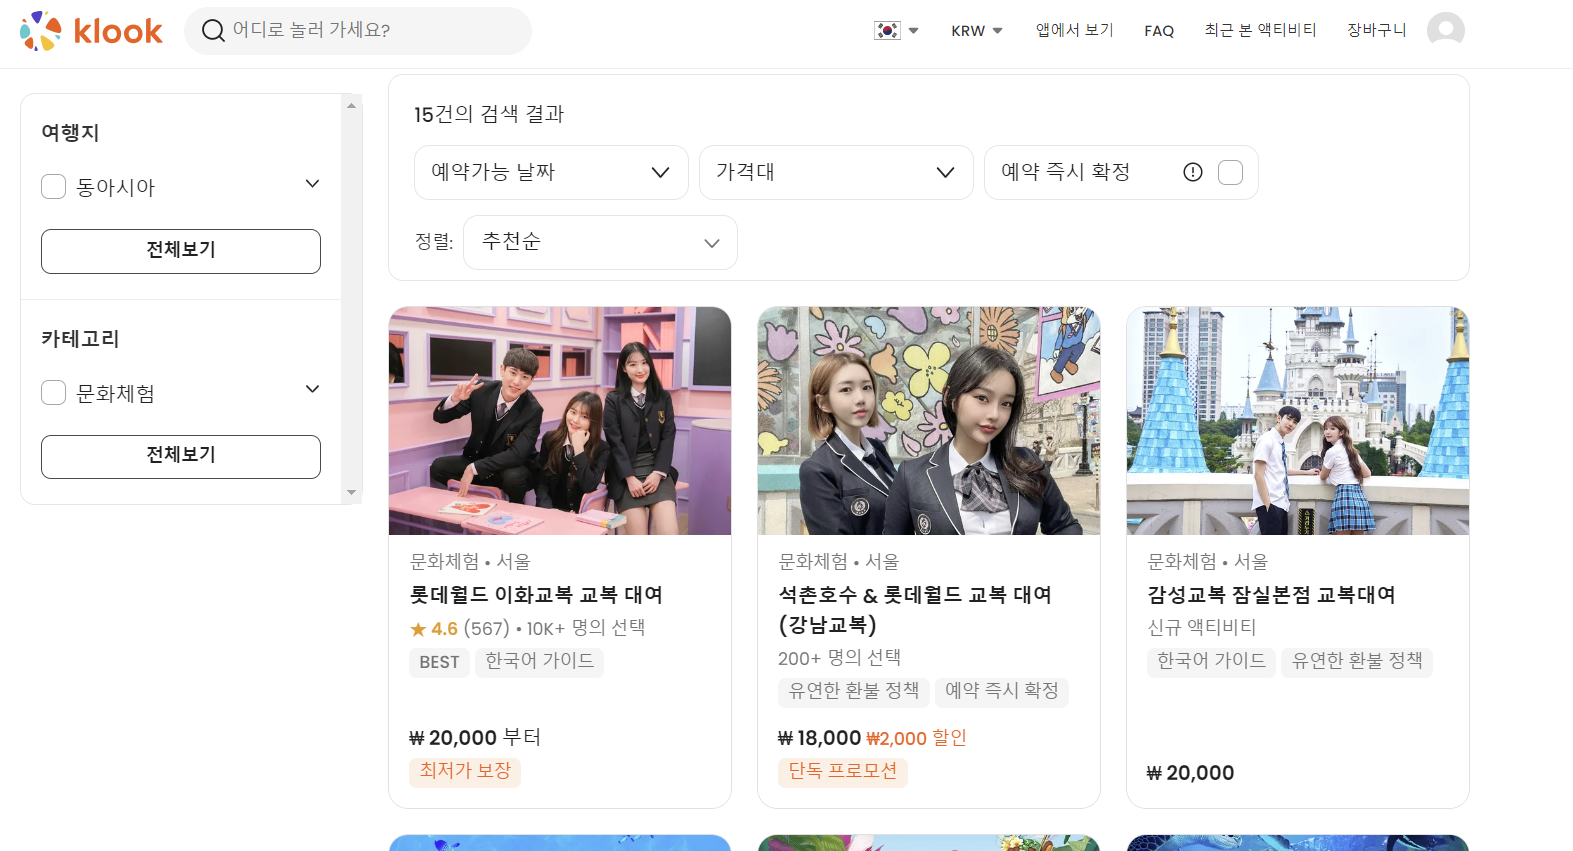Click the 최저가 보장 badge
This screenshot has width=1573, height=851.
point(465,772)
